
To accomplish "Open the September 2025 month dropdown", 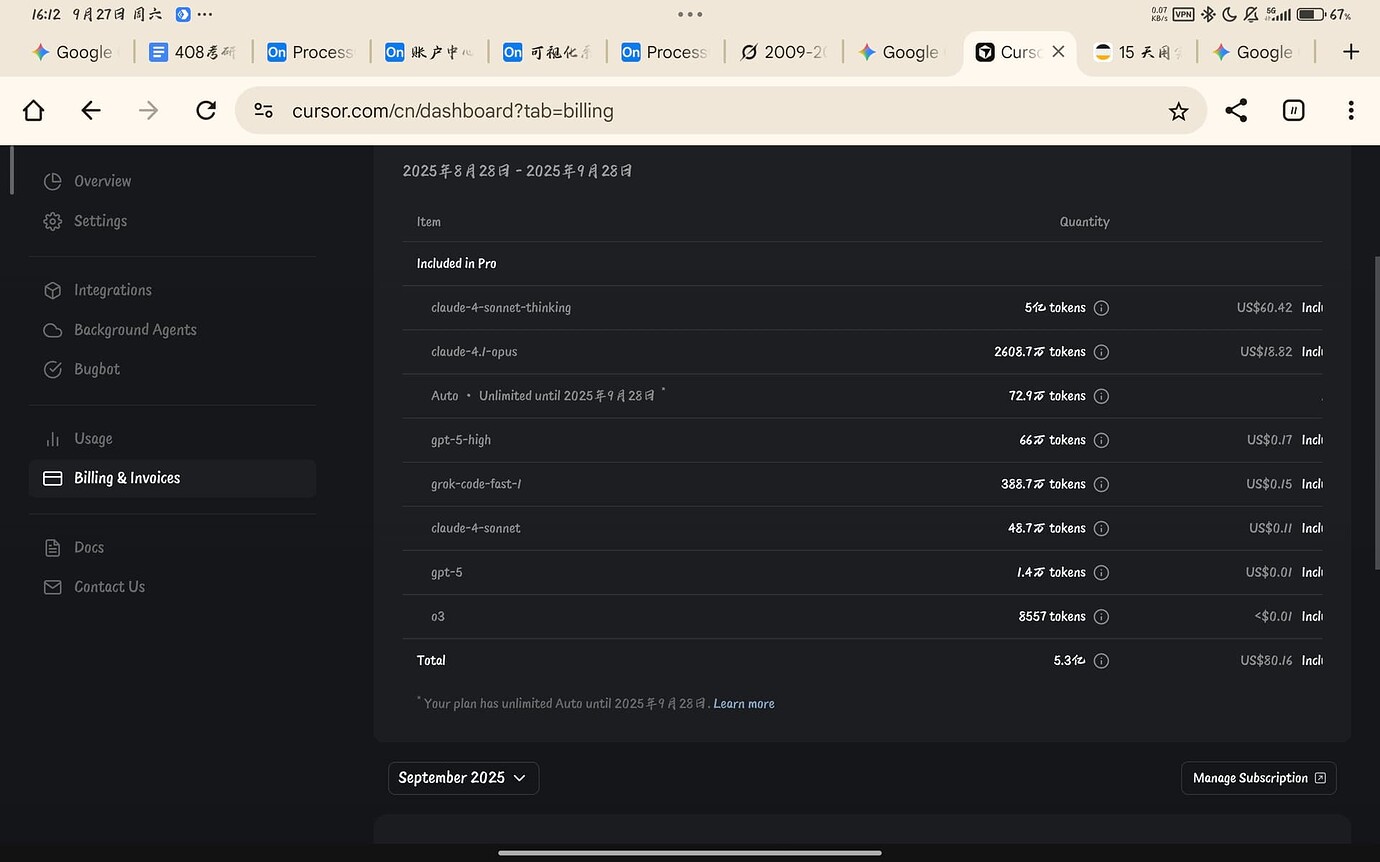I will pos(463,778).
